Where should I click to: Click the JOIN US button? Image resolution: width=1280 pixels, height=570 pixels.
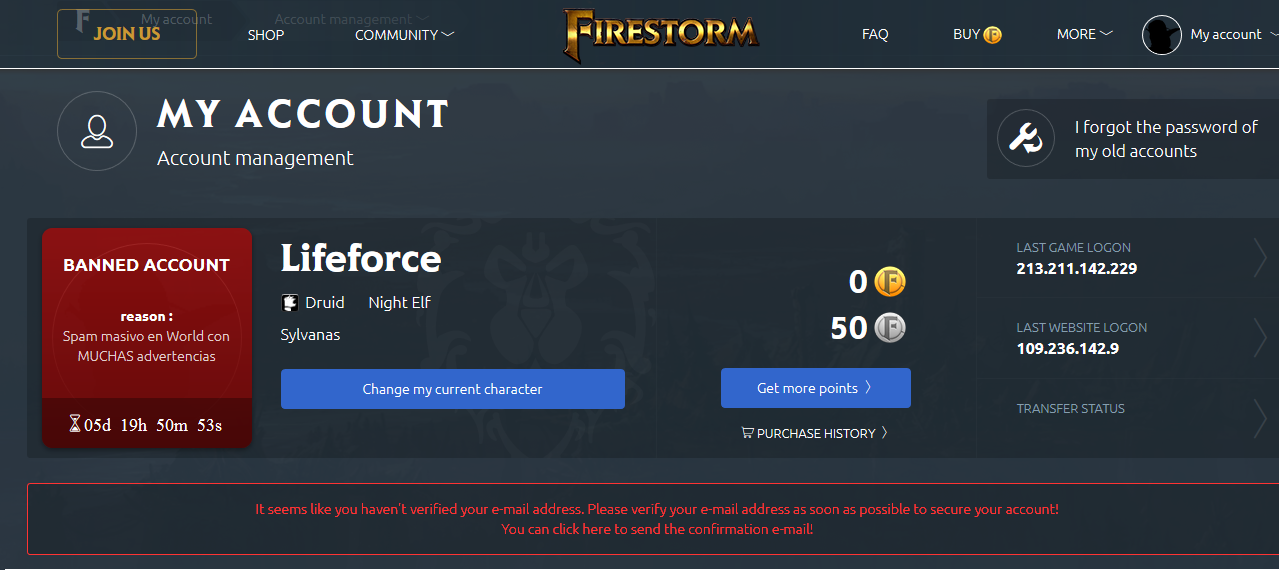coord(127,34)
